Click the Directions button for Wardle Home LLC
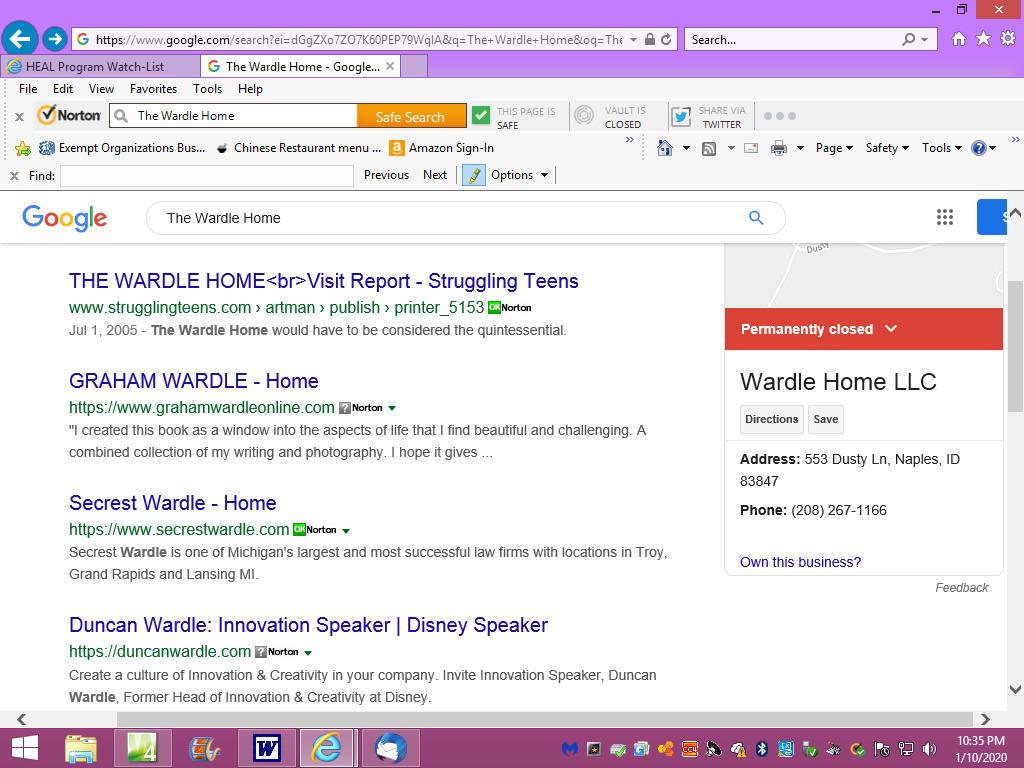This screenshot has height=768, width=1024. tap(771, 419)
